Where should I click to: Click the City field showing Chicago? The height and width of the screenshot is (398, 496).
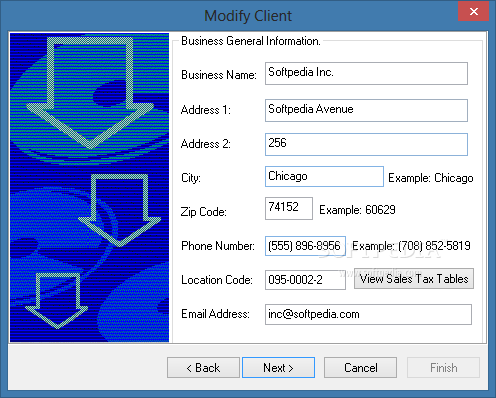pyautogui.click(x=324, y=176)
